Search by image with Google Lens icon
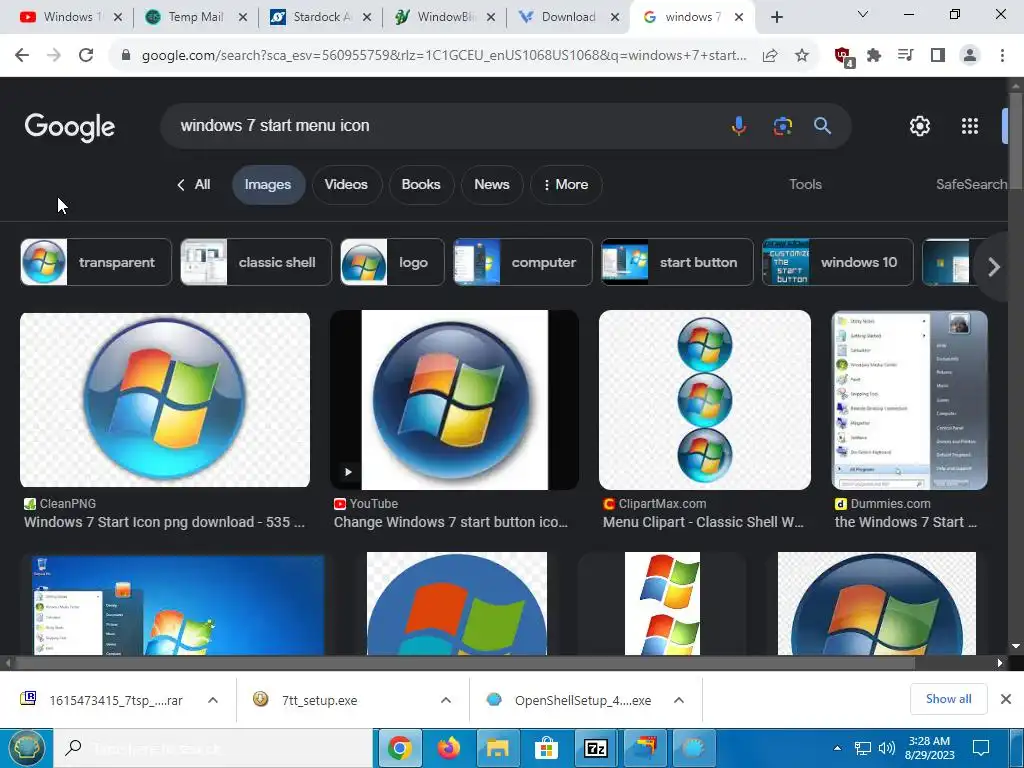Screen dimensions: 1024x768 coord(782,125)
